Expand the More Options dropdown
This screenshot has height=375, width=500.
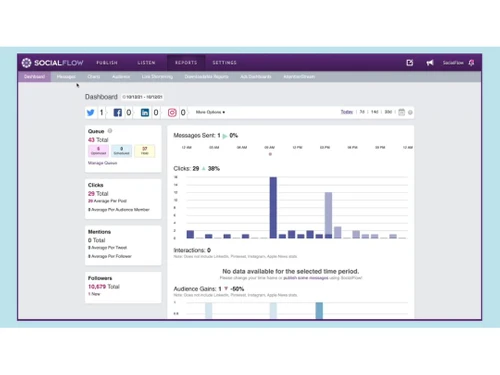click(210, 112)
